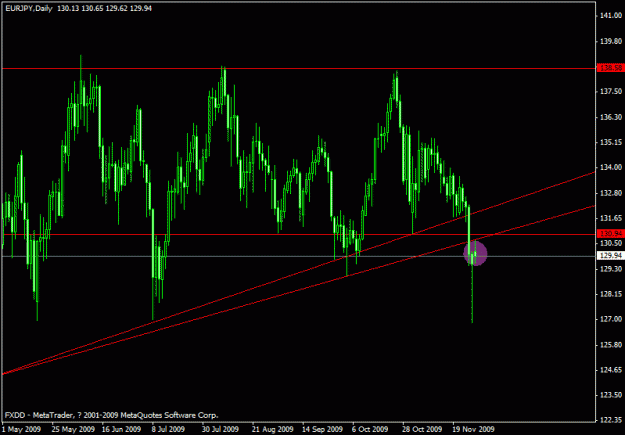
Task: Click 122.35 on the price axis
Action: 611,420
